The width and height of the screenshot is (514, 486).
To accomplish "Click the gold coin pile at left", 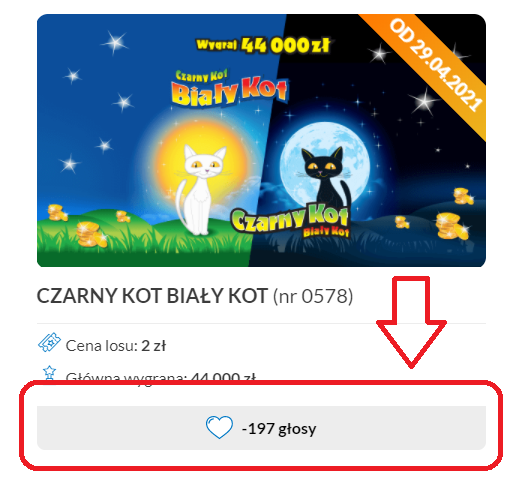I will point(90,234).
